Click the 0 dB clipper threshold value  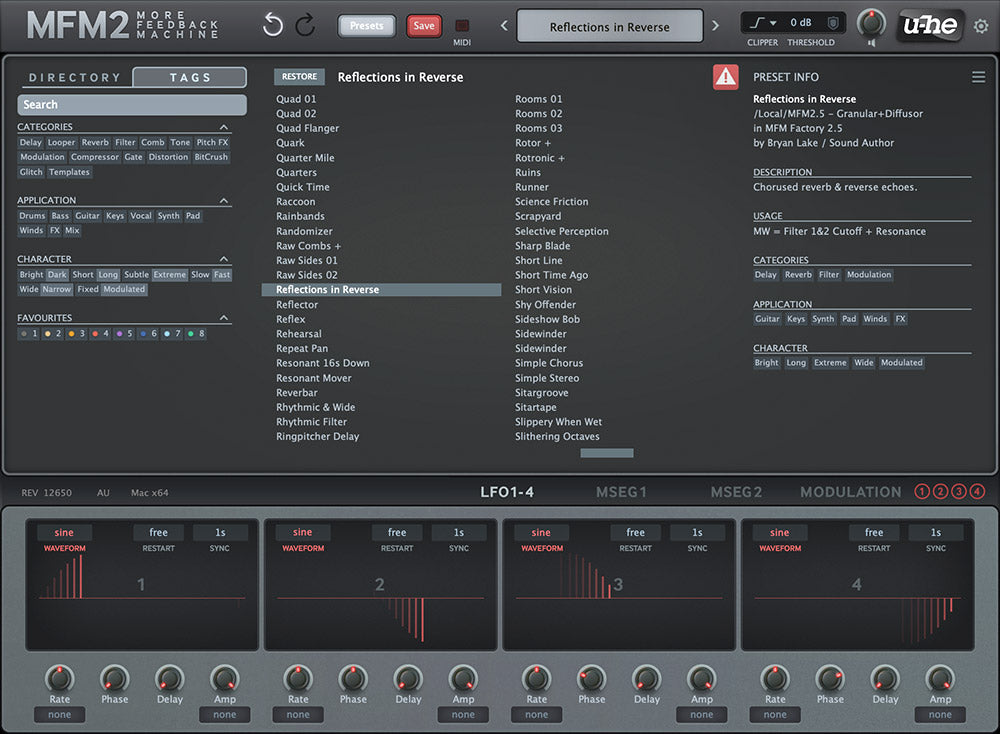pos(801,23)
